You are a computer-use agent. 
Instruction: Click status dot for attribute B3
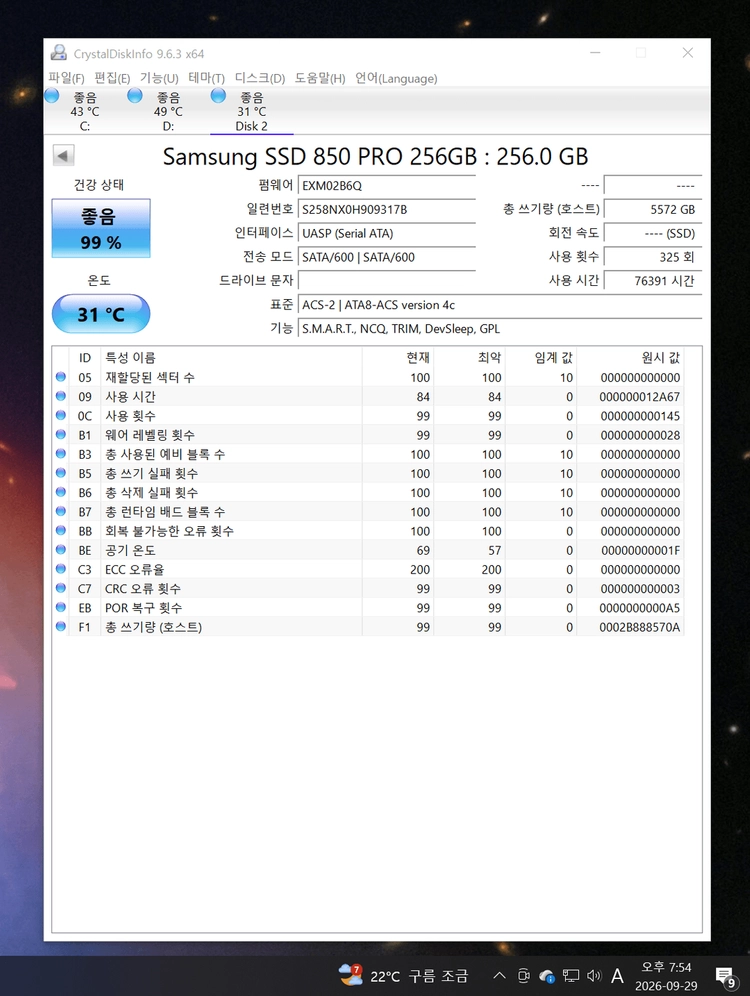61,454
